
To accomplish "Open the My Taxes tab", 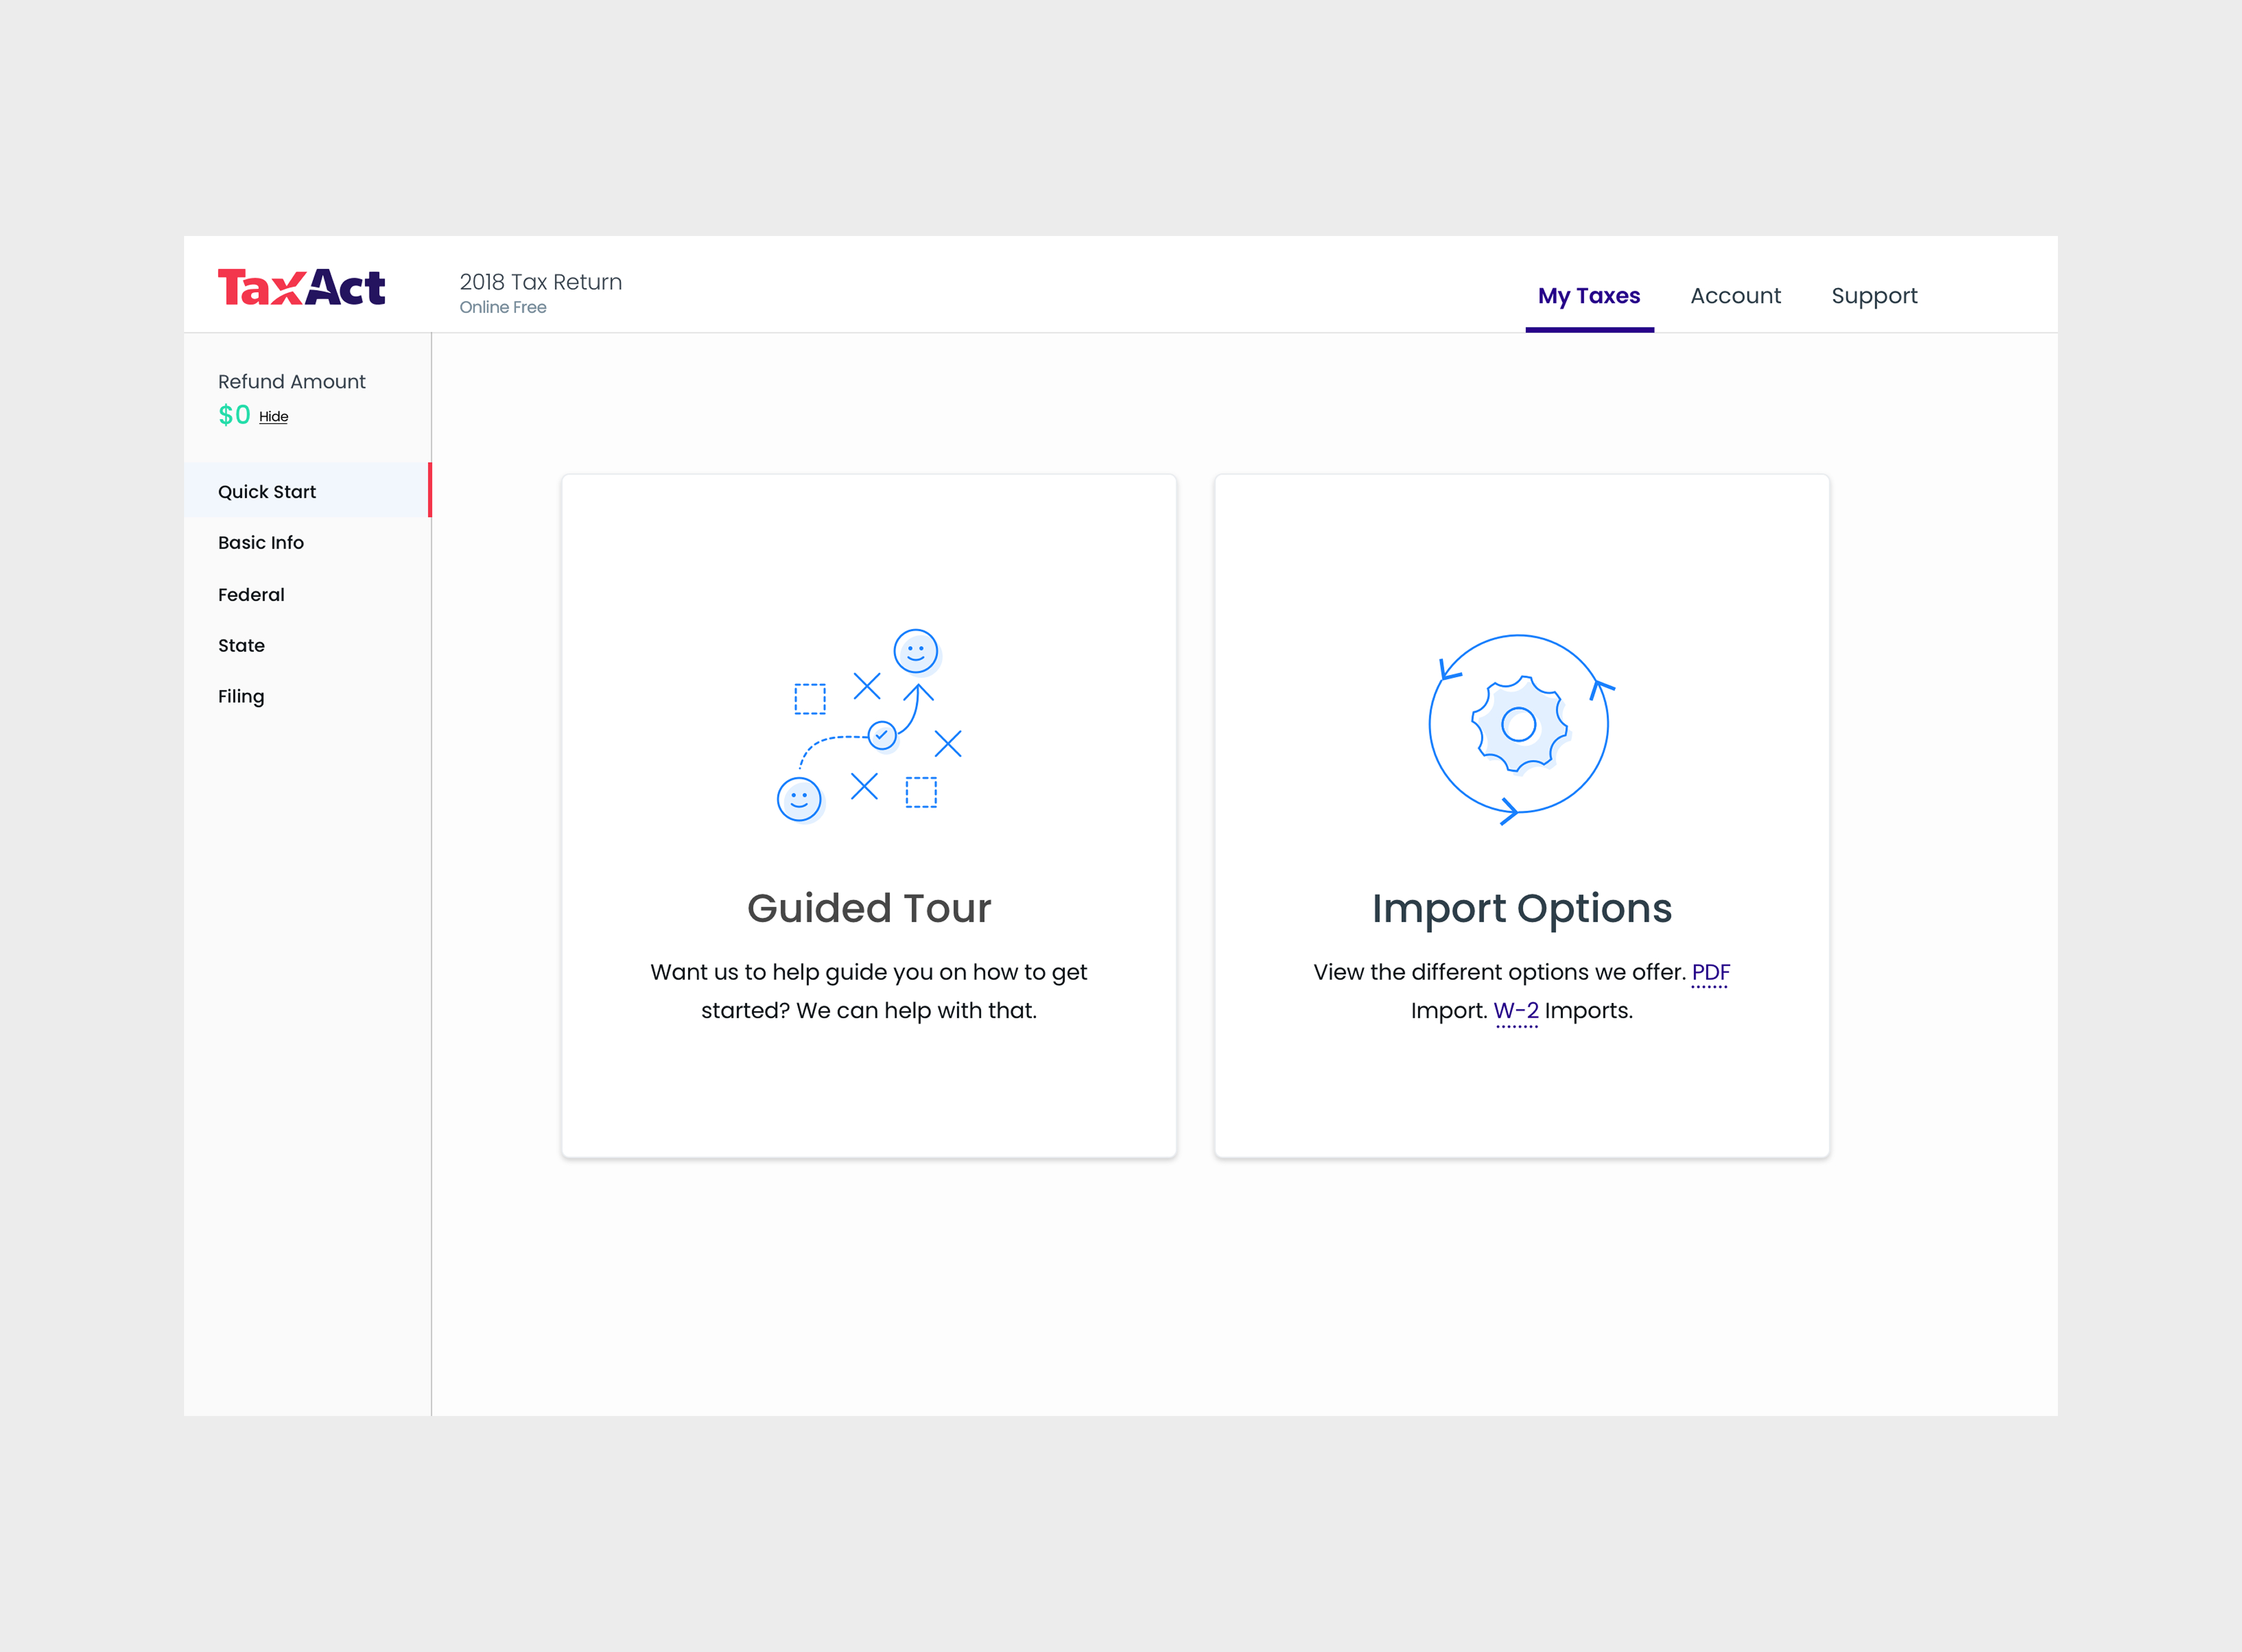I will coord(1588,296).
